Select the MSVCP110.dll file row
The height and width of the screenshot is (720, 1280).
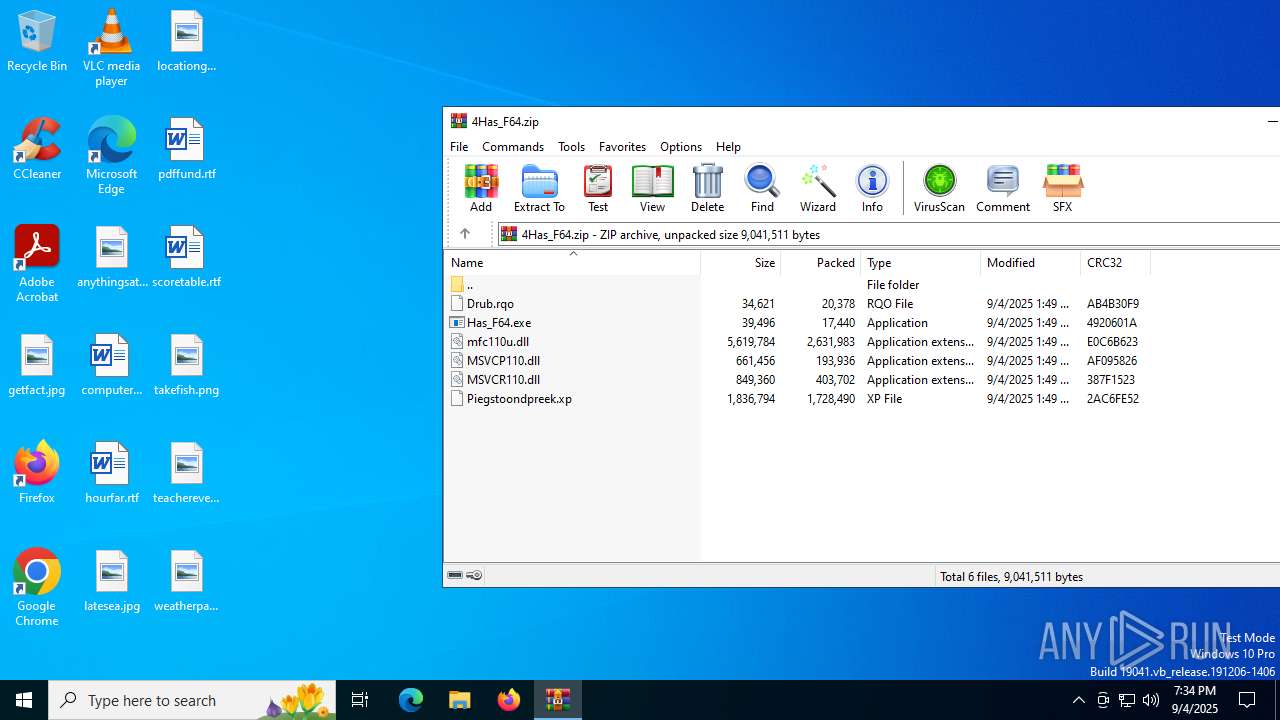(x=797, y=361)
